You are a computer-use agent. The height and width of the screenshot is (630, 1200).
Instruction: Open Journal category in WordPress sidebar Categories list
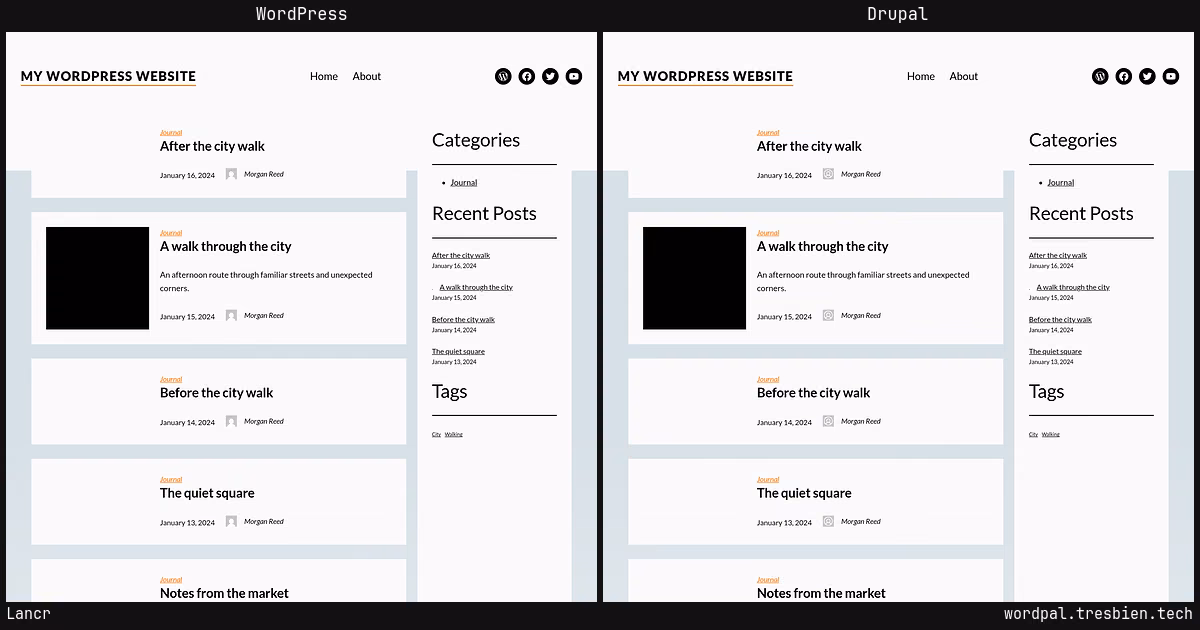[x=464, y=183]
